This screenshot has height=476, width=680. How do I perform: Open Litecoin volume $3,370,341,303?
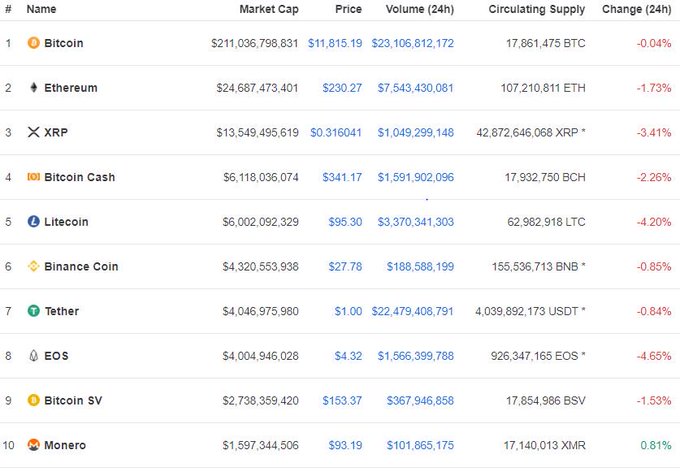coord(415,222)
